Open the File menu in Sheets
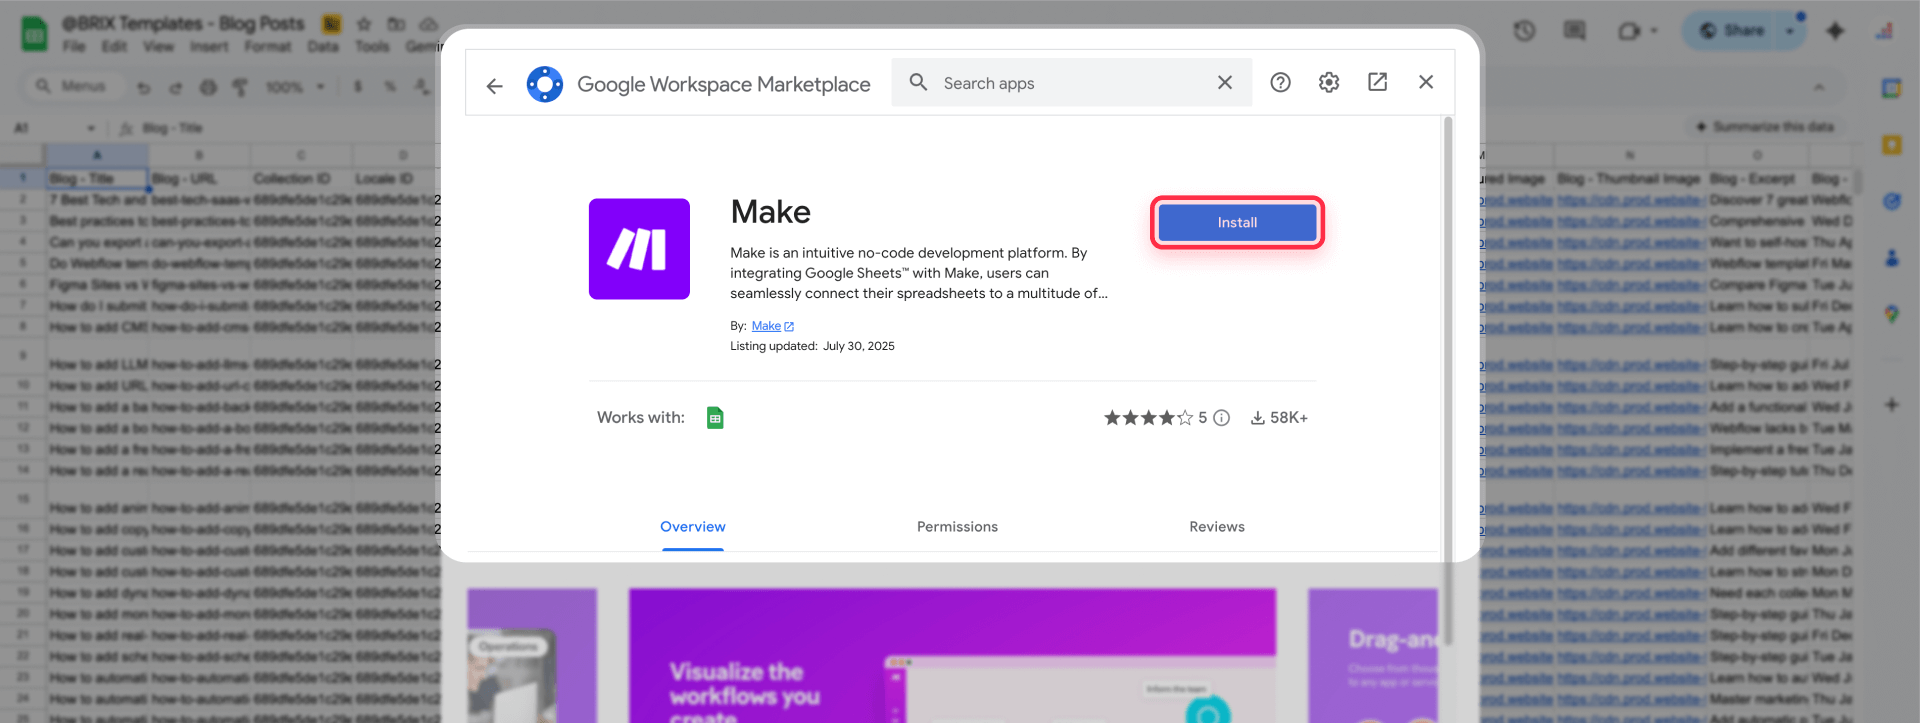 coord(74,46)
